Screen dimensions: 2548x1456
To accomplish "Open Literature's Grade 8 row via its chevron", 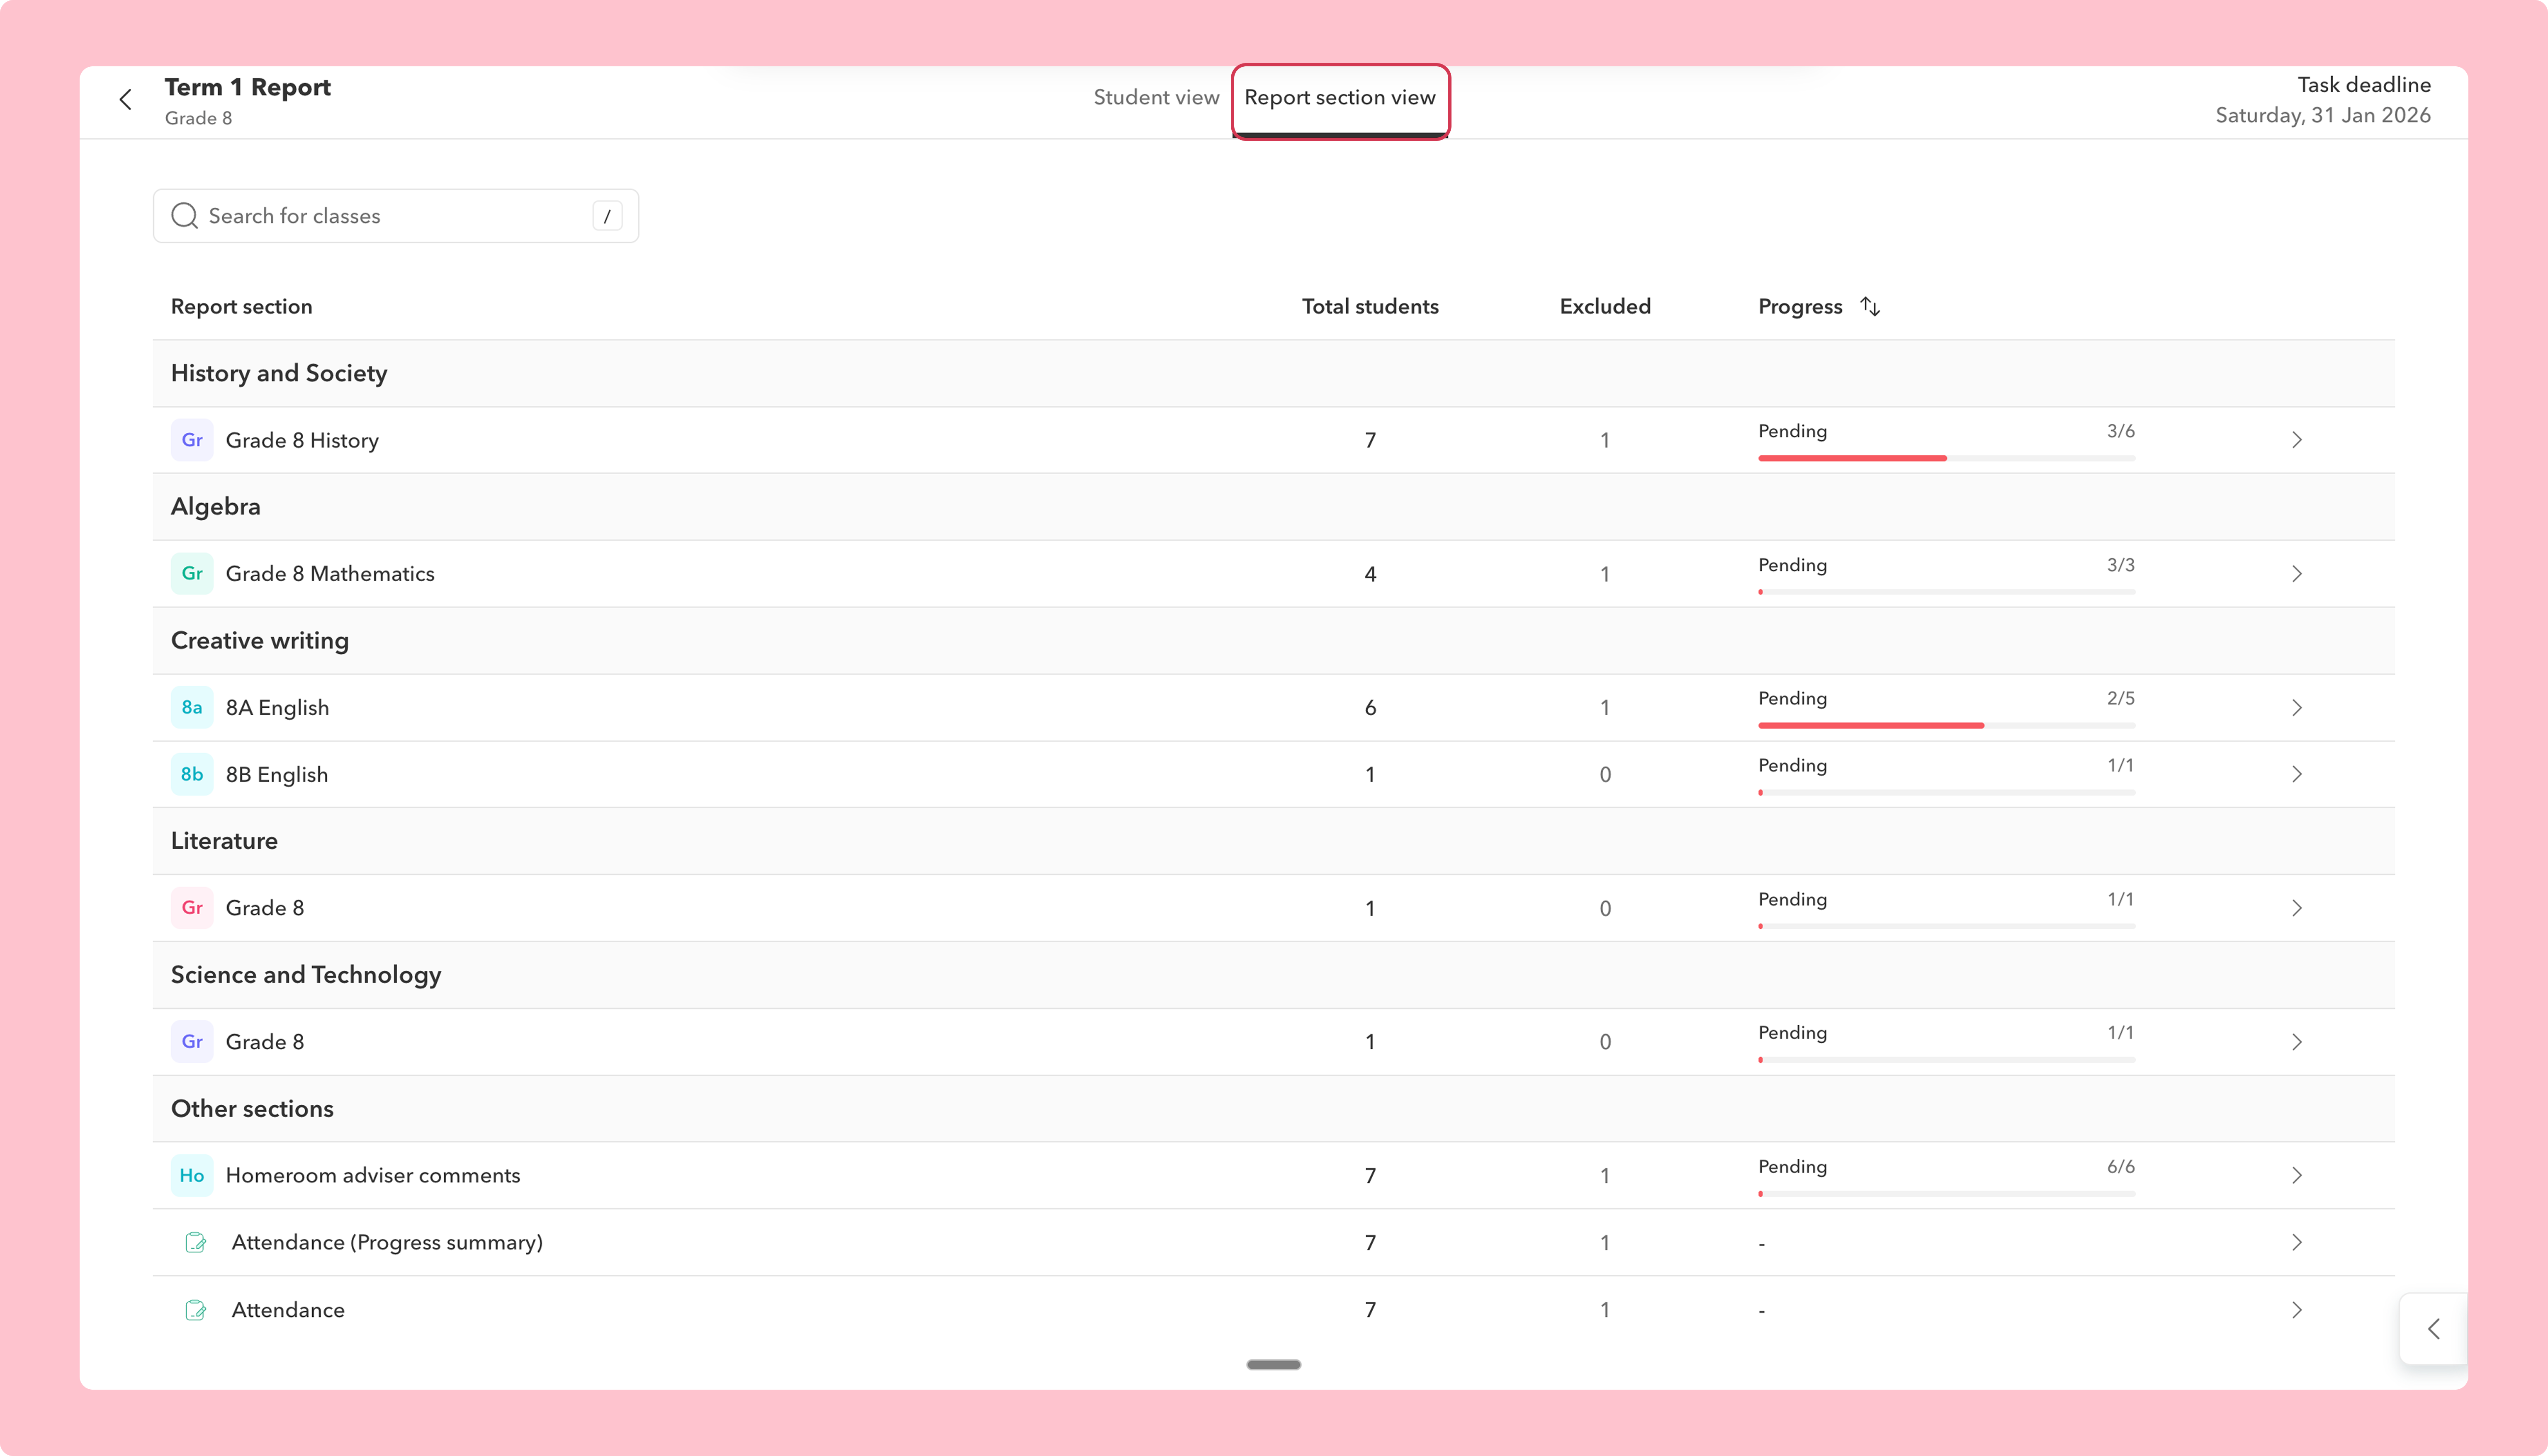I will (x=2297, y=908).
